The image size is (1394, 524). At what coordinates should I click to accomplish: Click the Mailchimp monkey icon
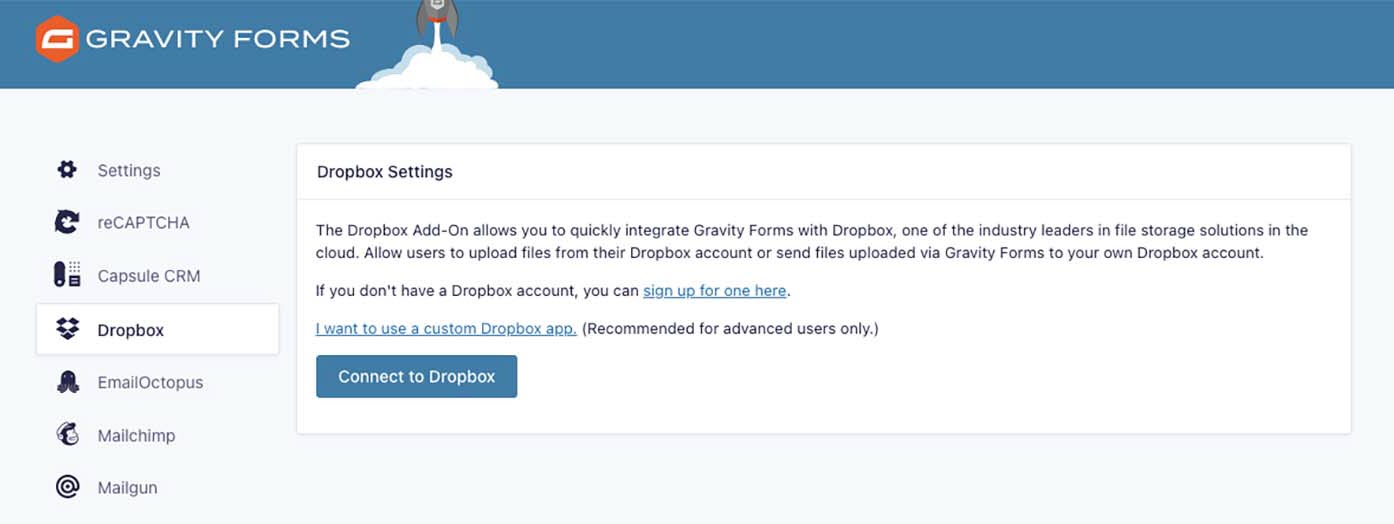67,435
